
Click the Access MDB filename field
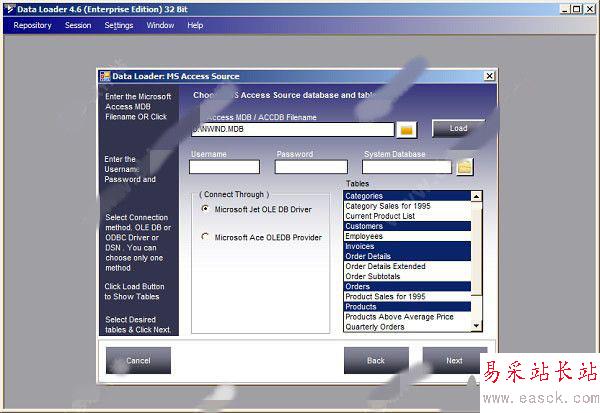click(292, 129)
